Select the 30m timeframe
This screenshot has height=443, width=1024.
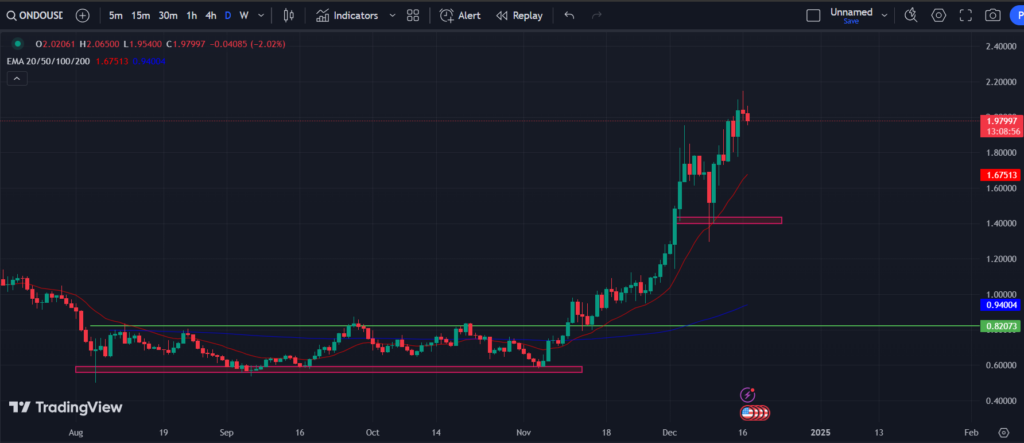click(168, 16)
